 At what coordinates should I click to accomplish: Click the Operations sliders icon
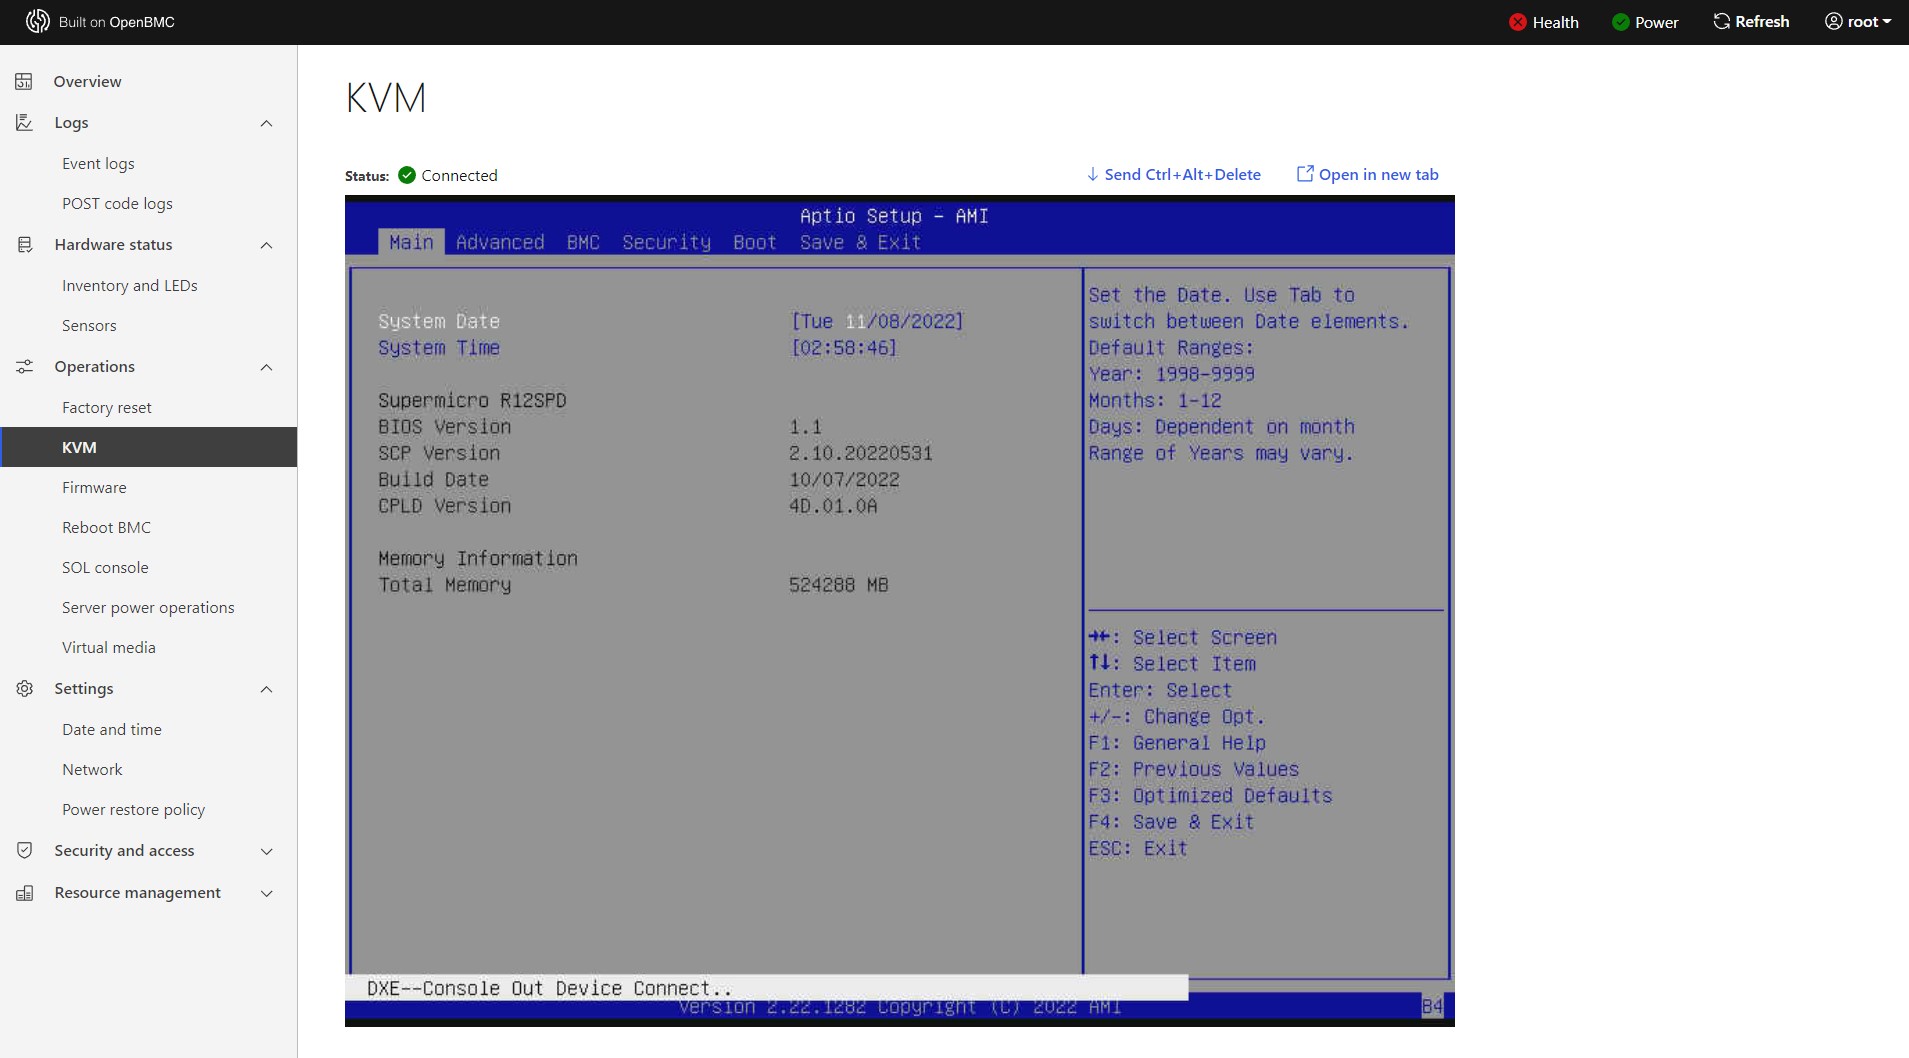pos(24,366)
